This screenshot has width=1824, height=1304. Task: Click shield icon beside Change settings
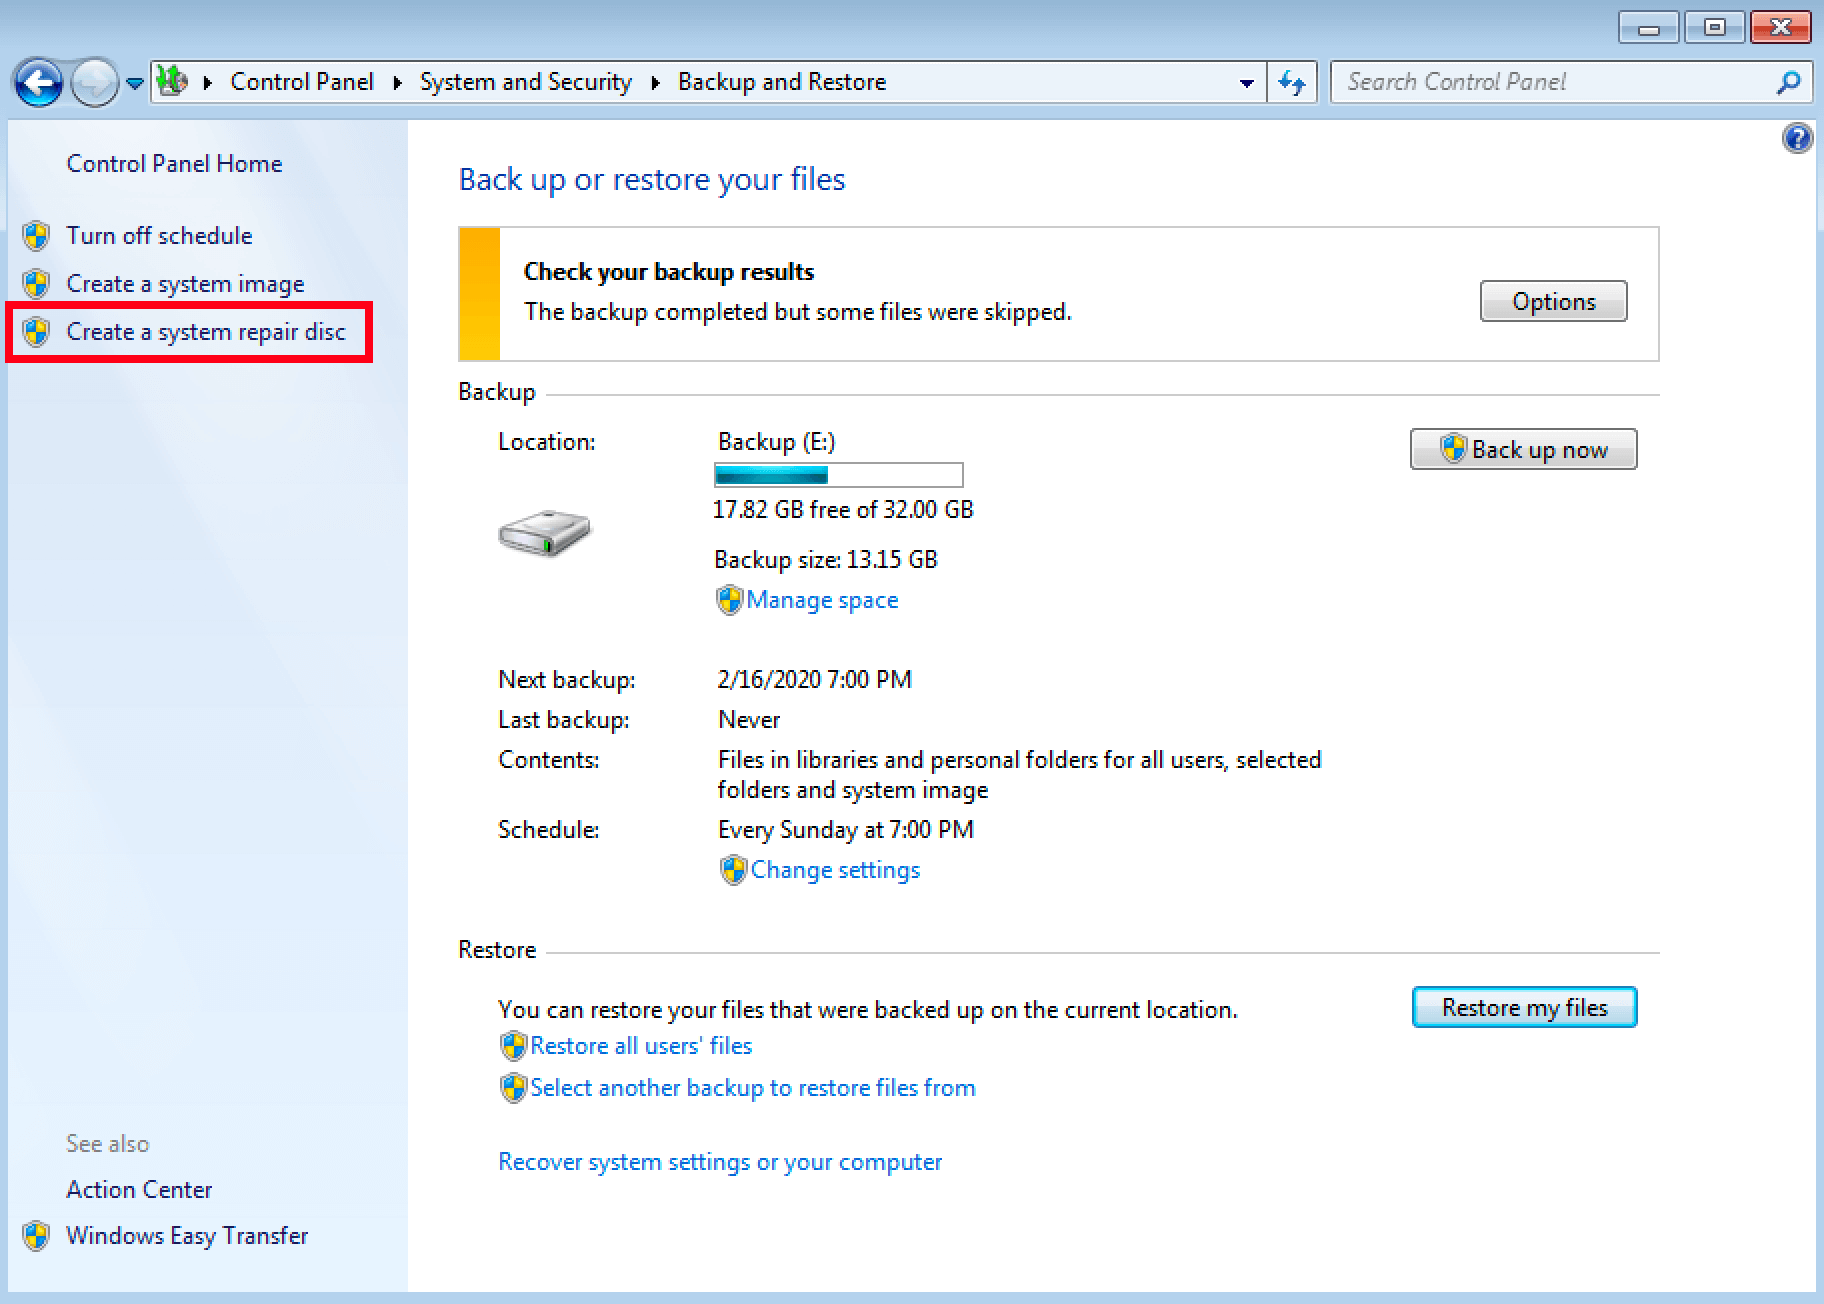[733, 870]
